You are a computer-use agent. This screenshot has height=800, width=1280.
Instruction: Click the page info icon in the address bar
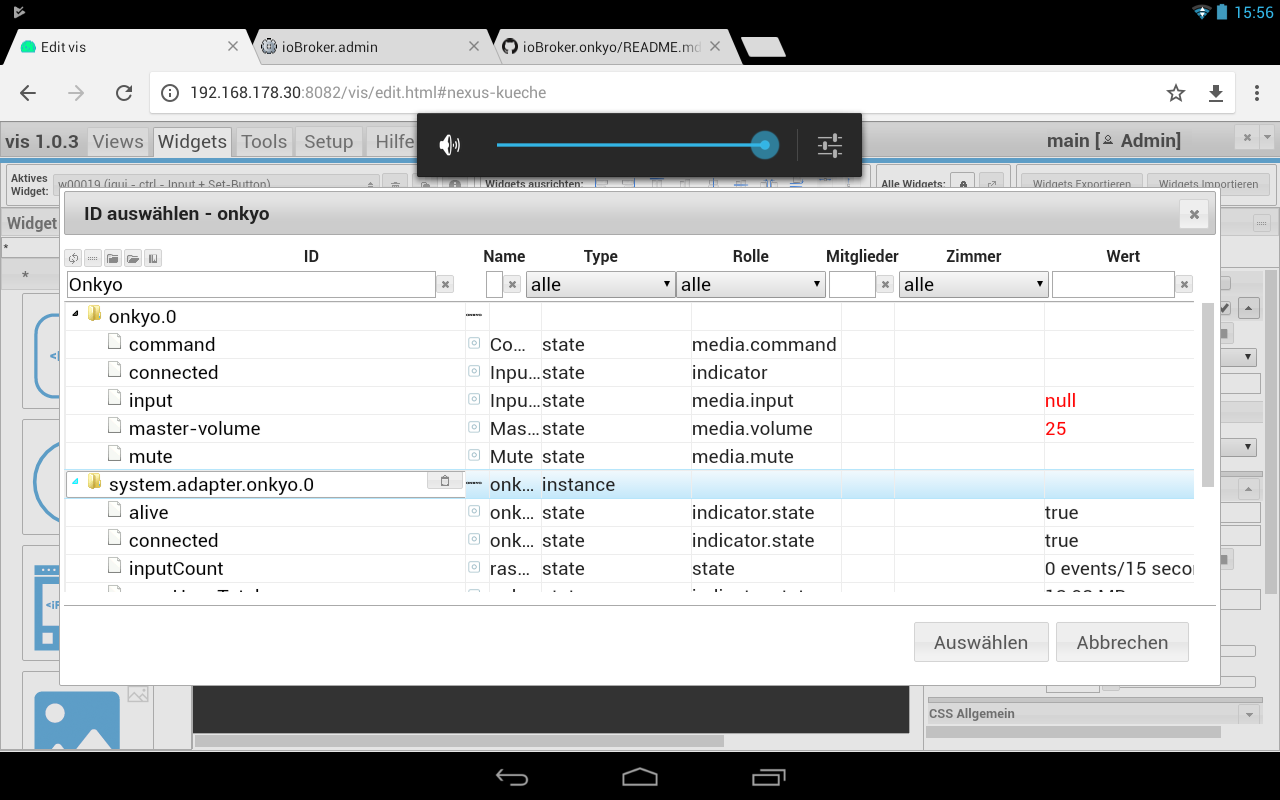click(x=170, y=93)
